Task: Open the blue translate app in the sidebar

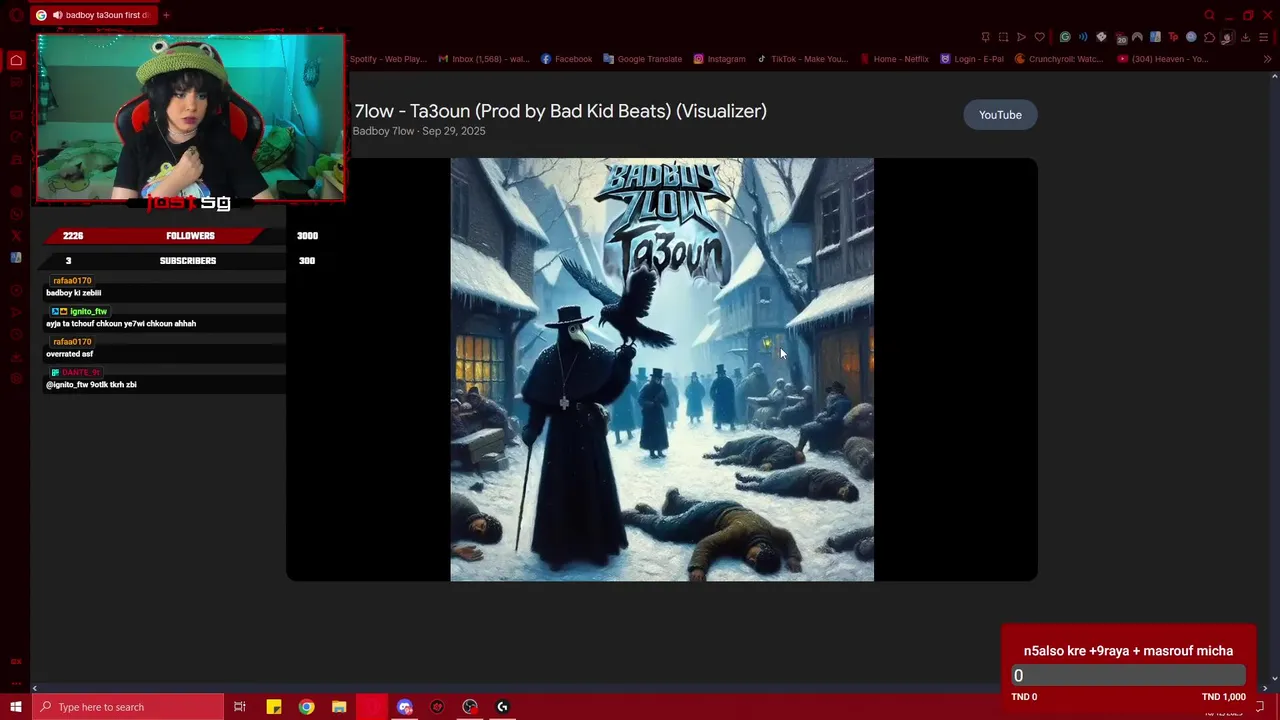Action: (x=16, y=258)
